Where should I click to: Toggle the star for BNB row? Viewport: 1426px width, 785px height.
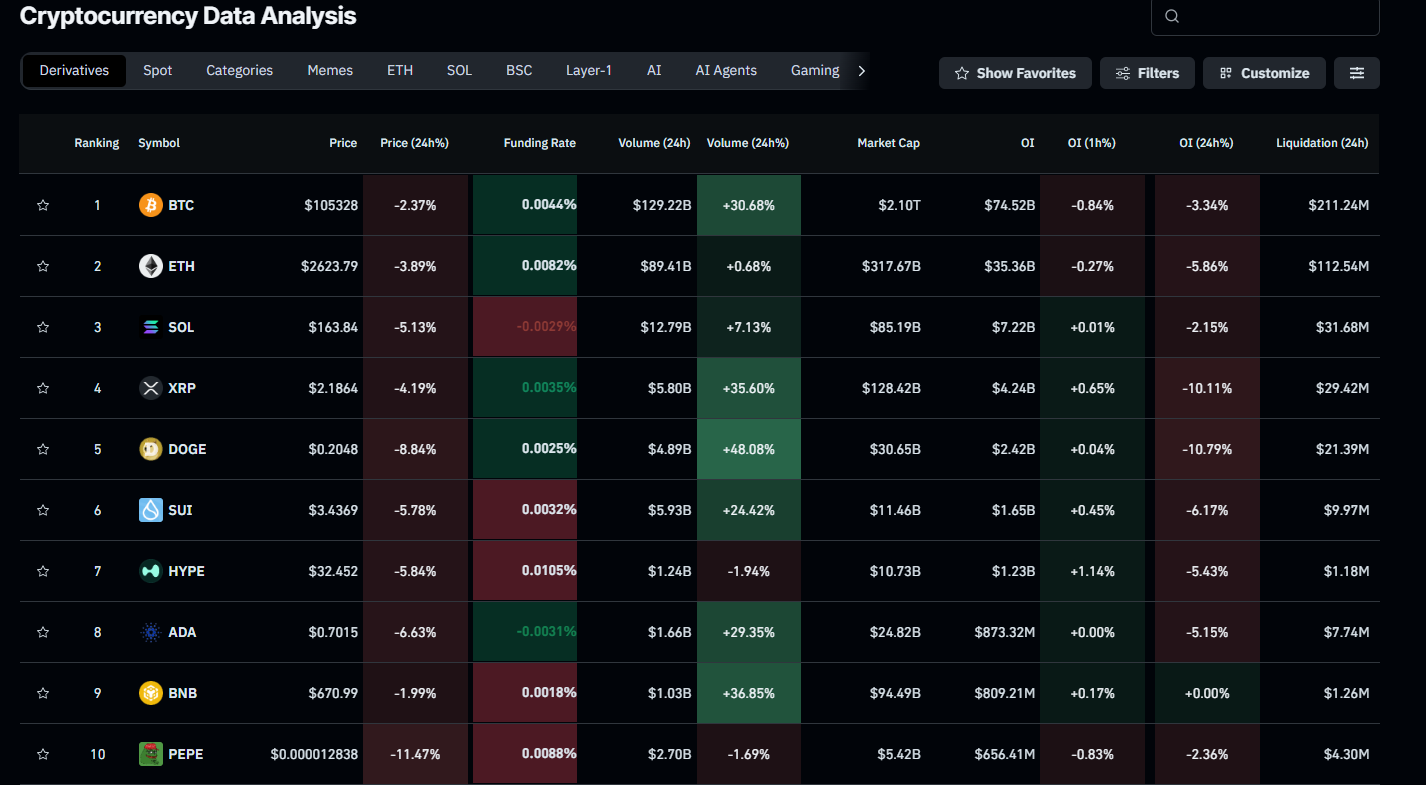pyautogui.click(x=43, y=693)
